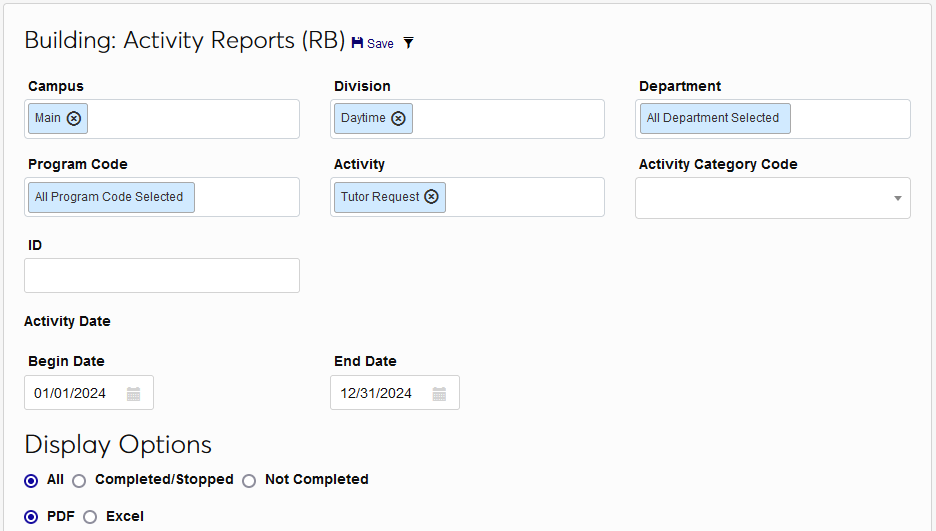Screen dimensions: 936x531
Task: Click the Save link text
Action: (x=380, y=44)
